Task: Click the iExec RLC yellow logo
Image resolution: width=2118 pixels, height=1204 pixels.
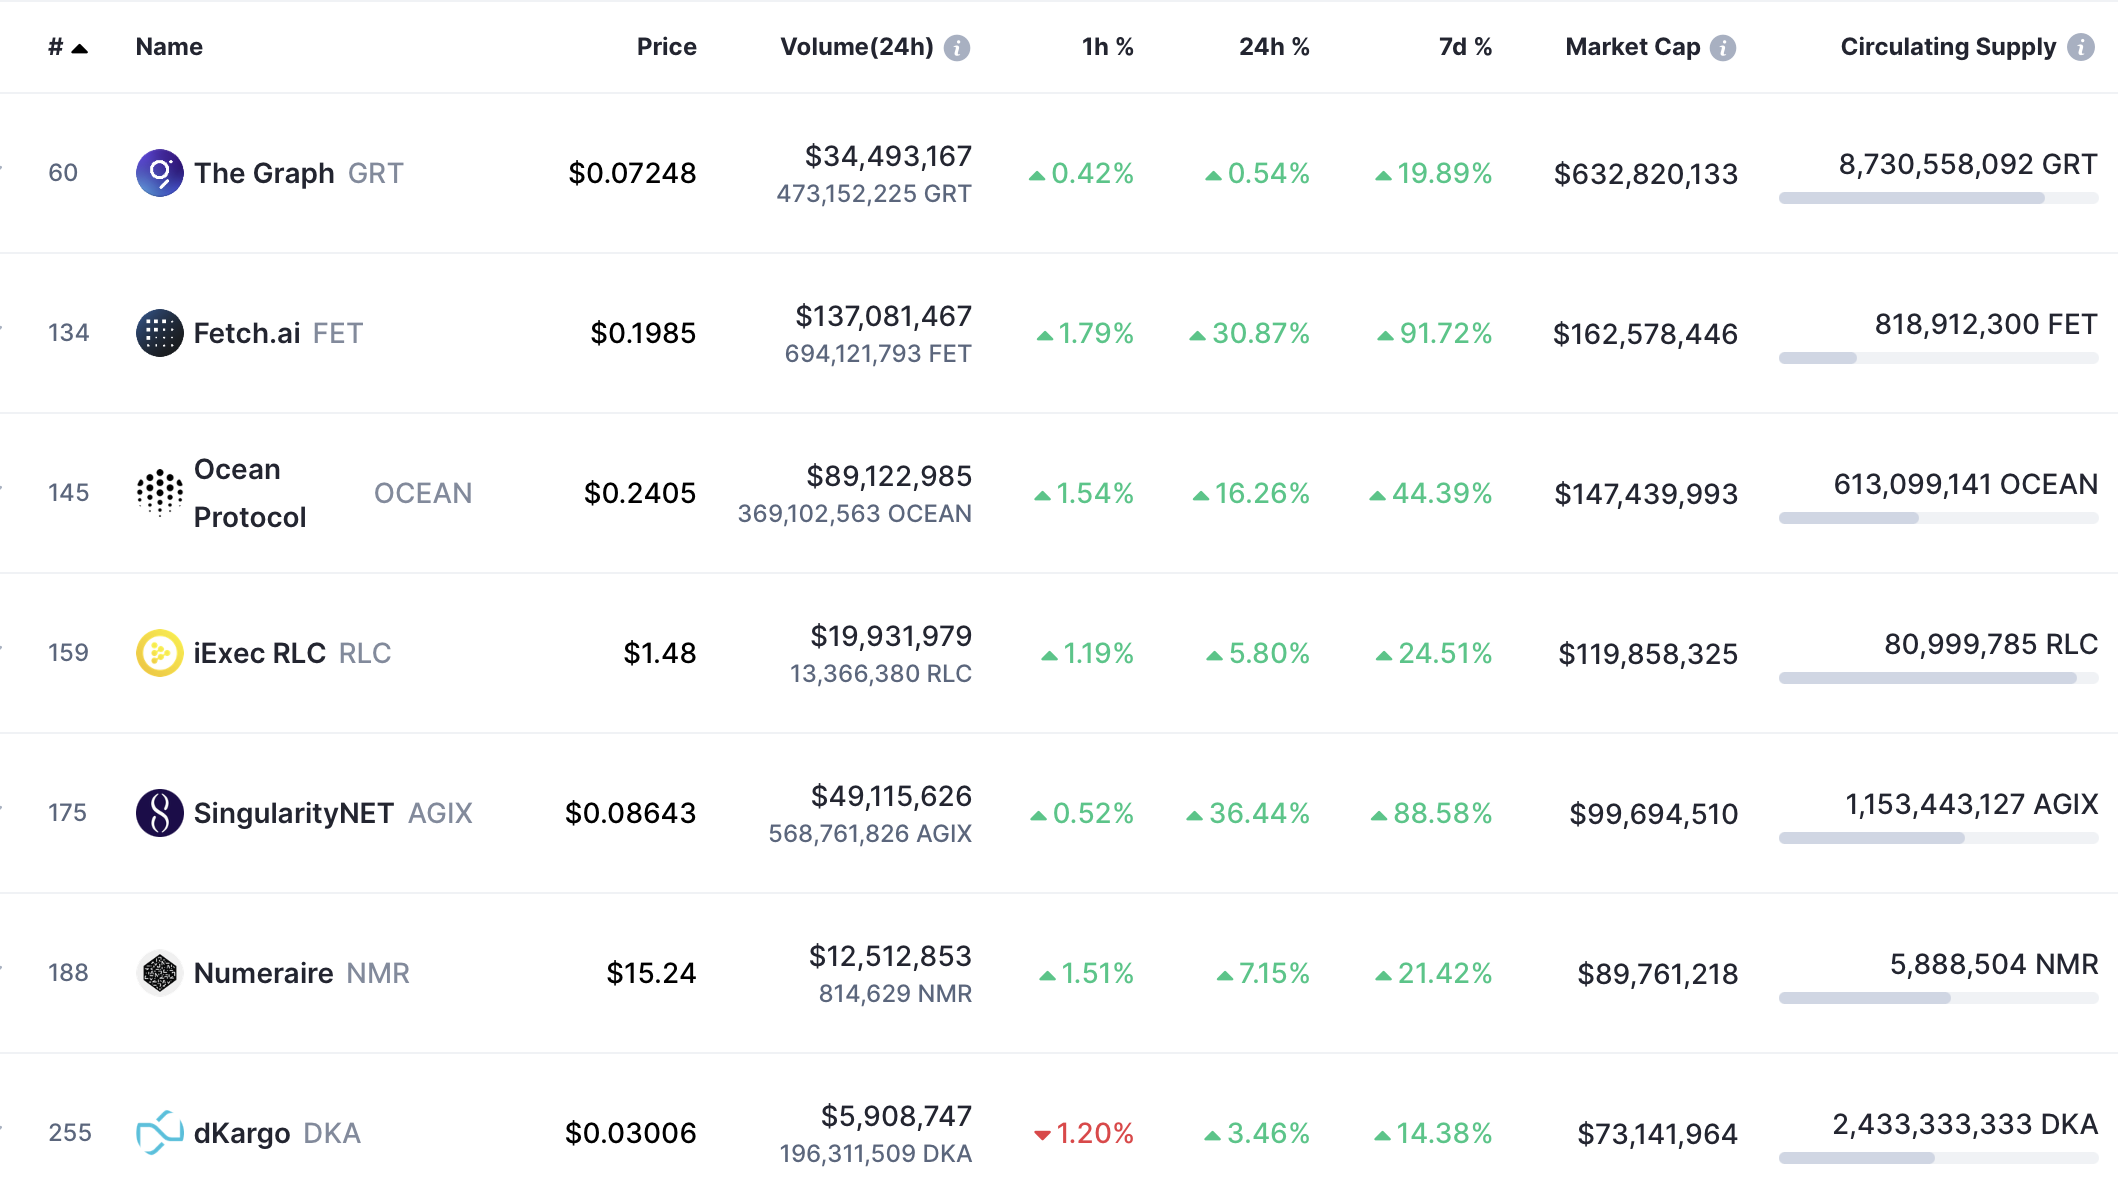Action: pos(159,653)
